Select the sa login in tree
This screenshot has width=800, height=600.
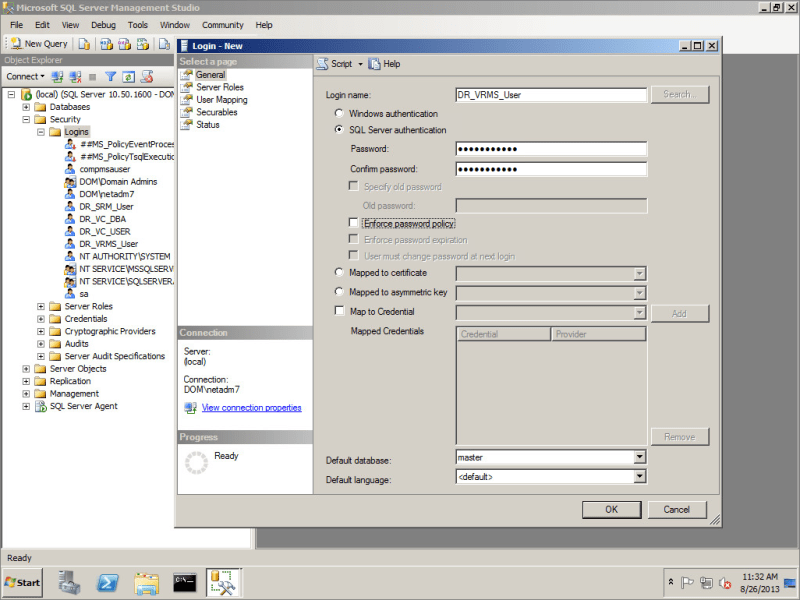pos(84,294)
